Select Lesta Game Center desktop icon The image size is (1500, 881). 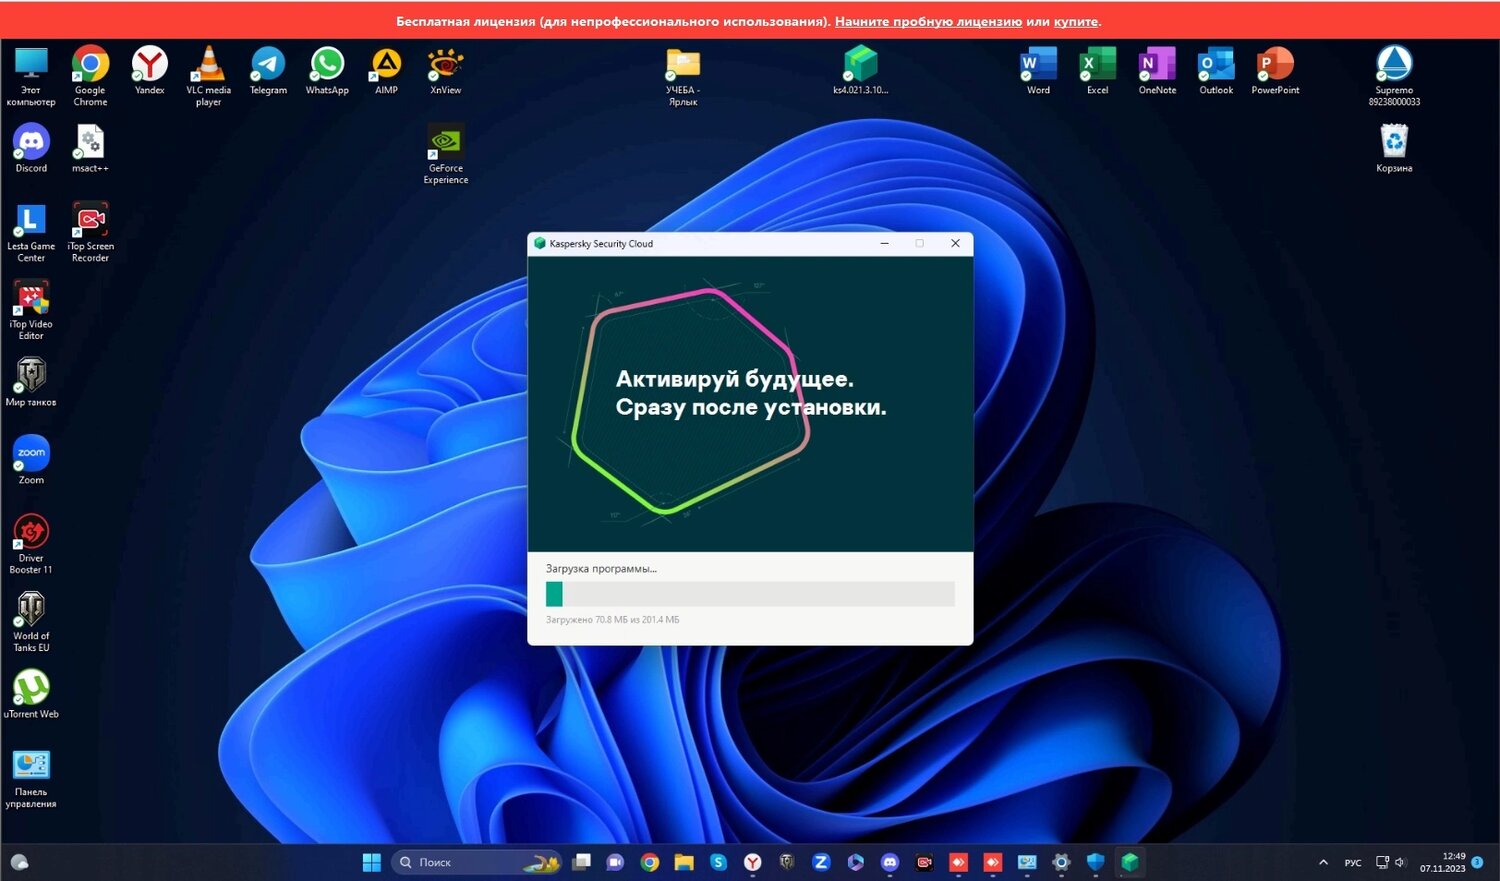click(x=31, y=232)
